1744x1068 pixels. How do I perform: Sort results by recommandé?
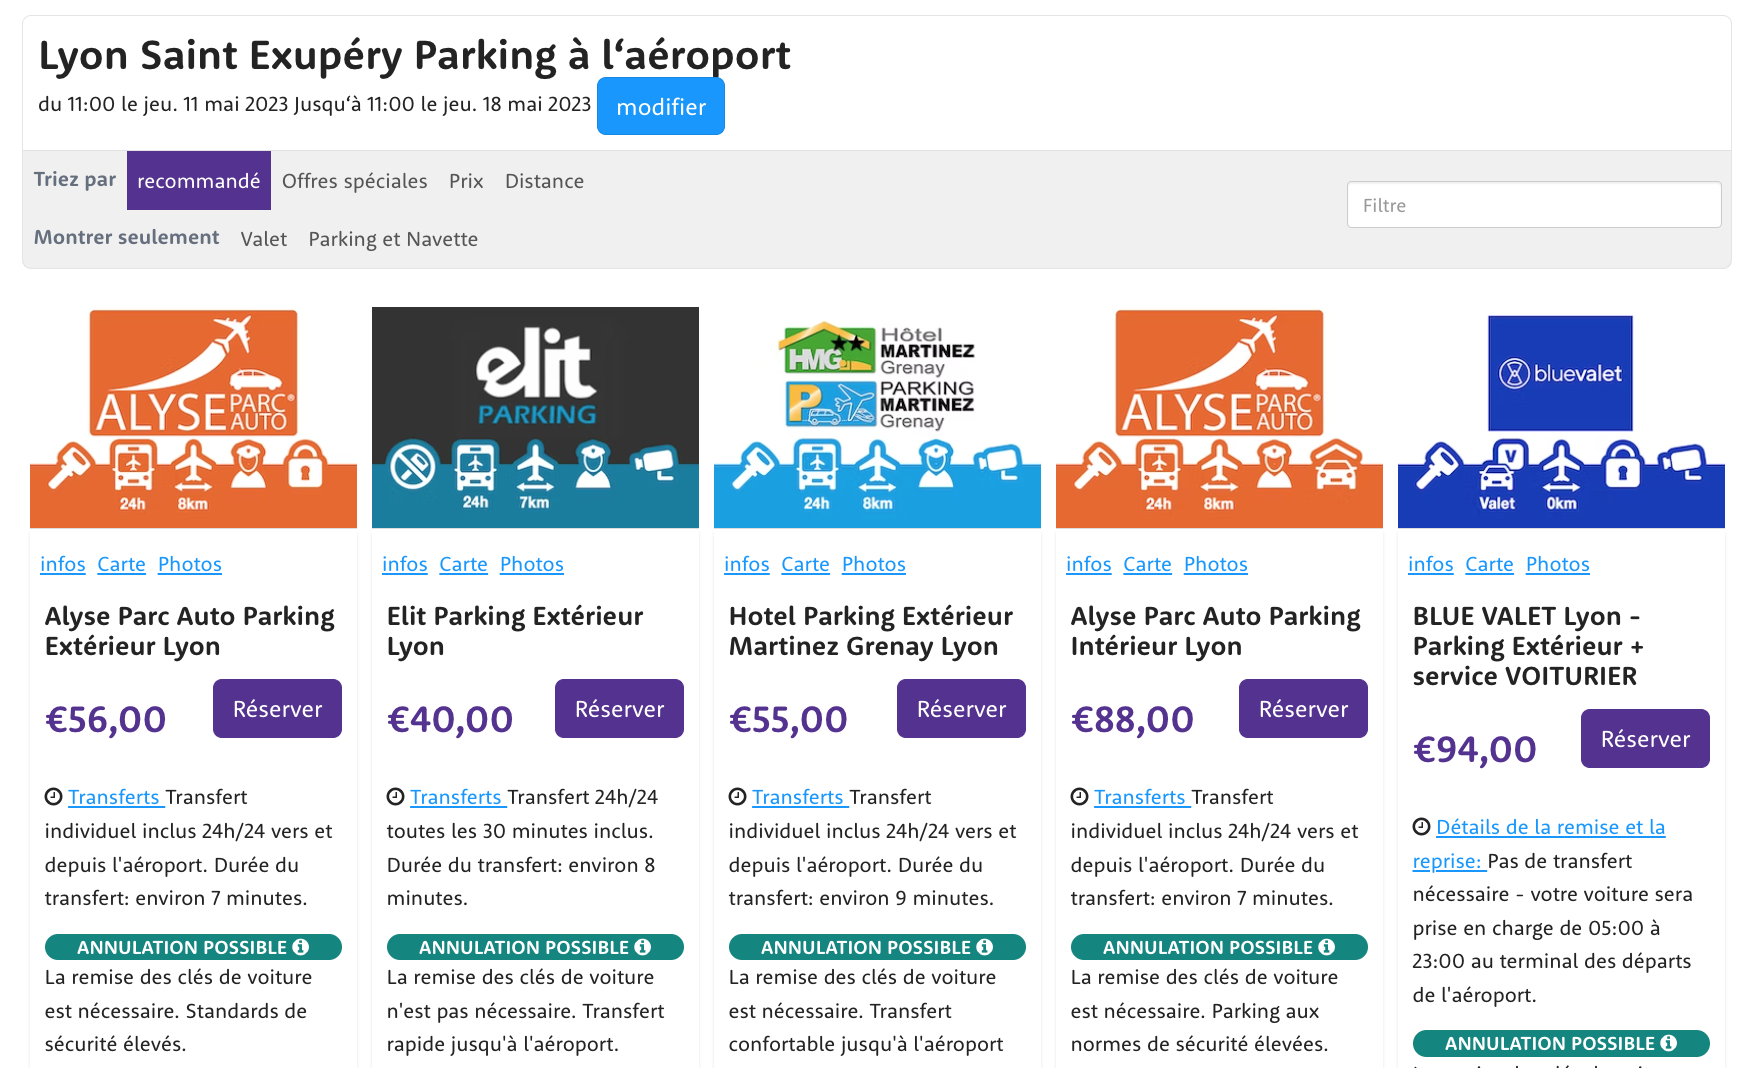click(198, 181)
